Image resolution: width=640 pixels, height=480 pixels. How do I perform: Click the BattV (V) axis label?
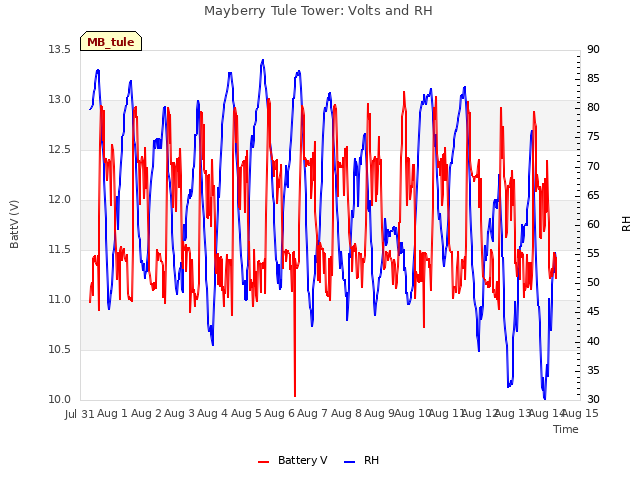14,224
